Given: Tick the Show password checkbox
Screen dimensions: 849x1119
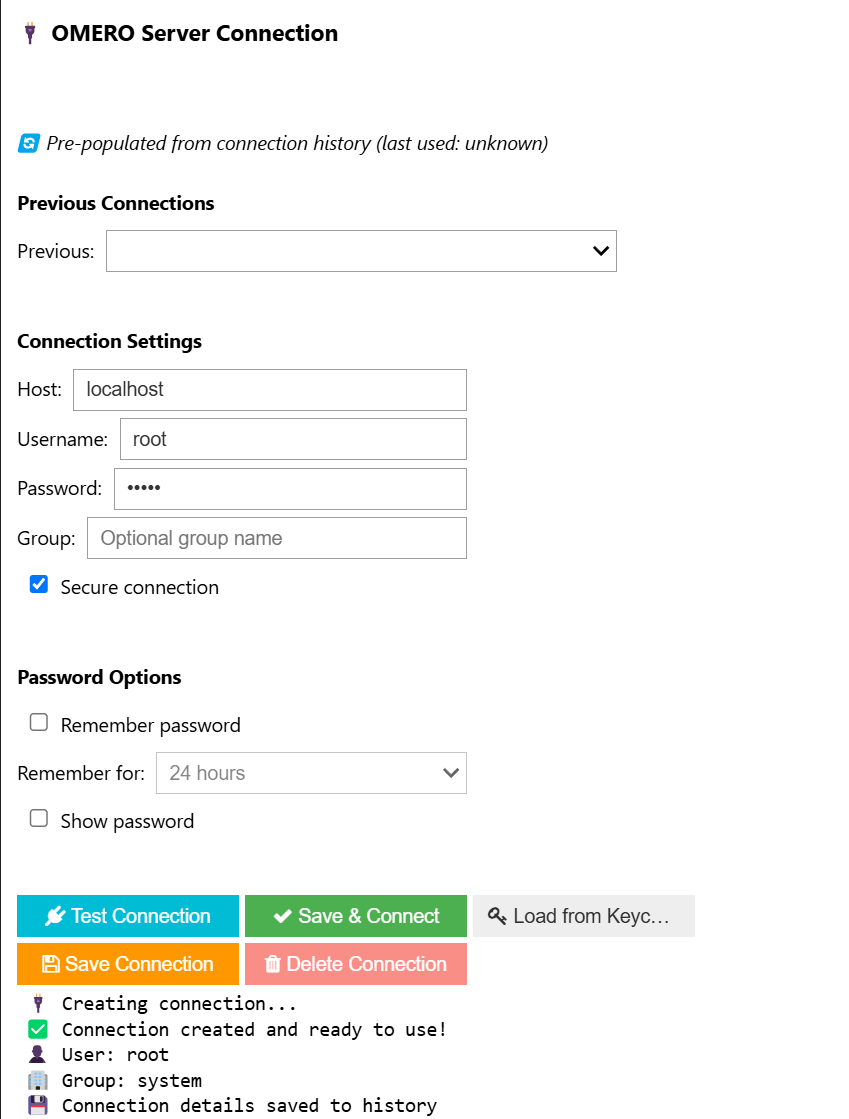Looking at the screenshot, I should tap(39, 819).
